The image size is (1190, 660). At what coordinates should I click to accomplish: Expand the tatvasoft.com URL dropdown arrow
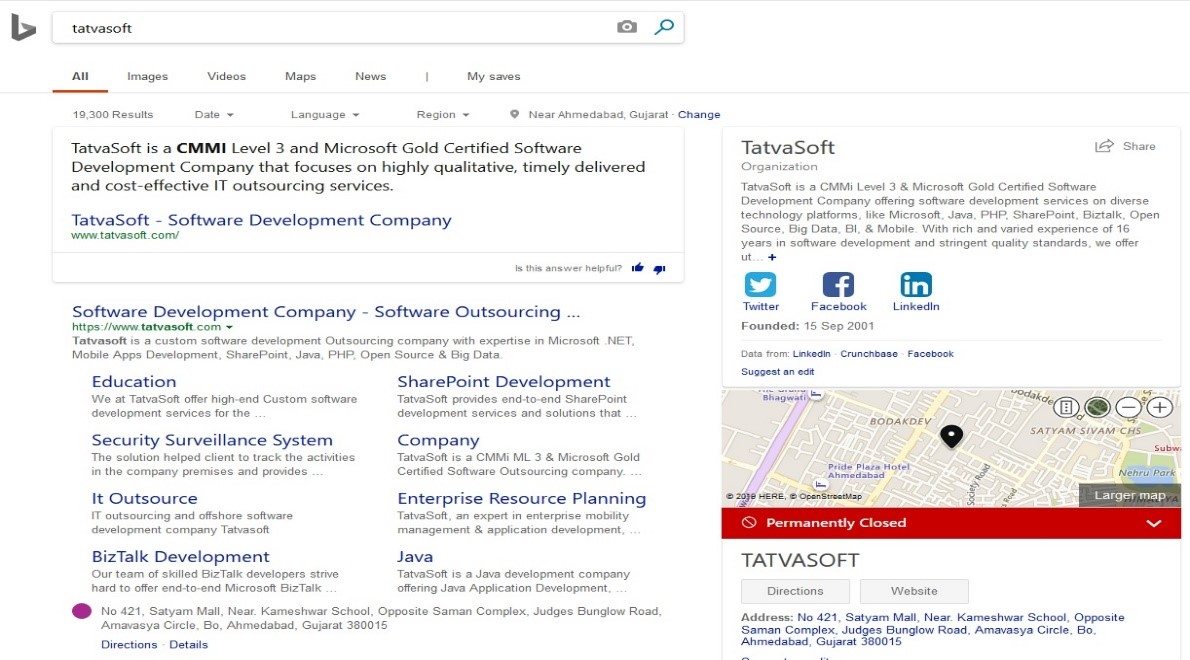point(229,327)
